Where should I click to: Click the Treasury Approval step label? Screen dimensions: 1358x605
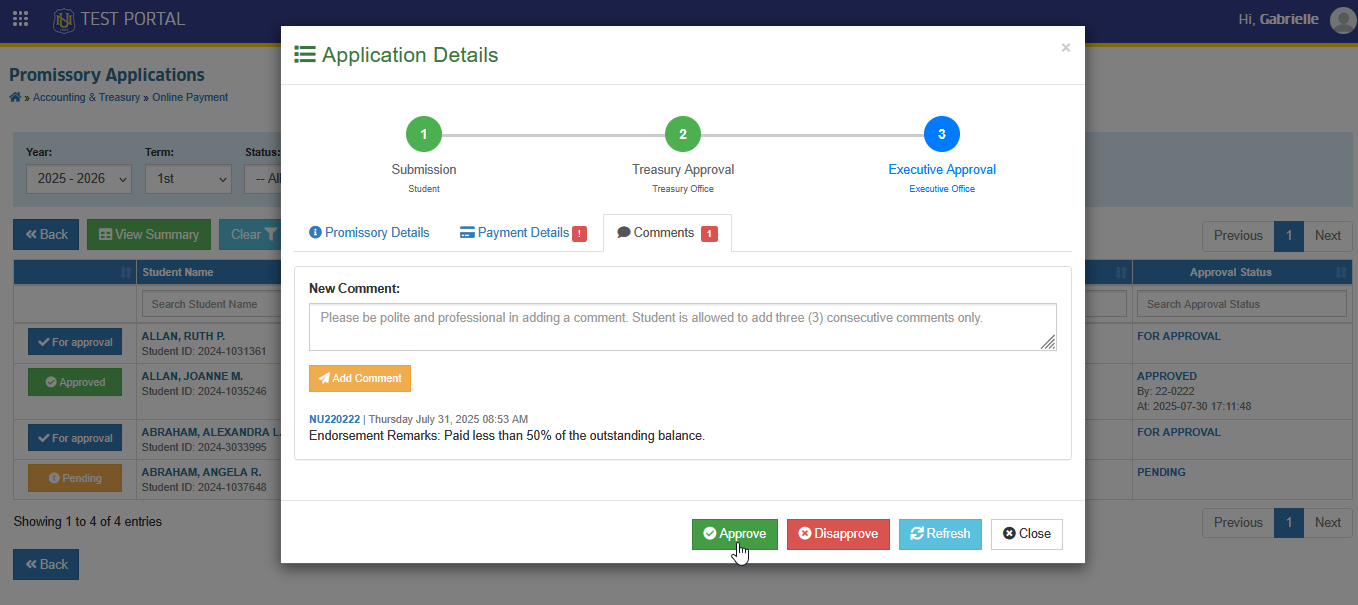click(x=683, y=170)
